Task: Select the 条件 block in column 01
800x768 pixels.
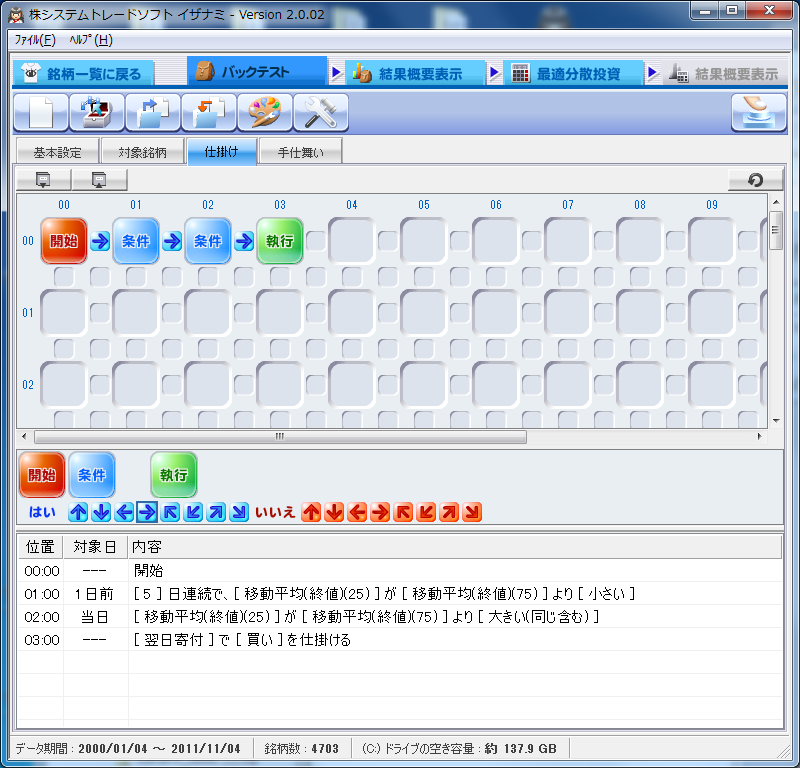Action: [136, 241]
